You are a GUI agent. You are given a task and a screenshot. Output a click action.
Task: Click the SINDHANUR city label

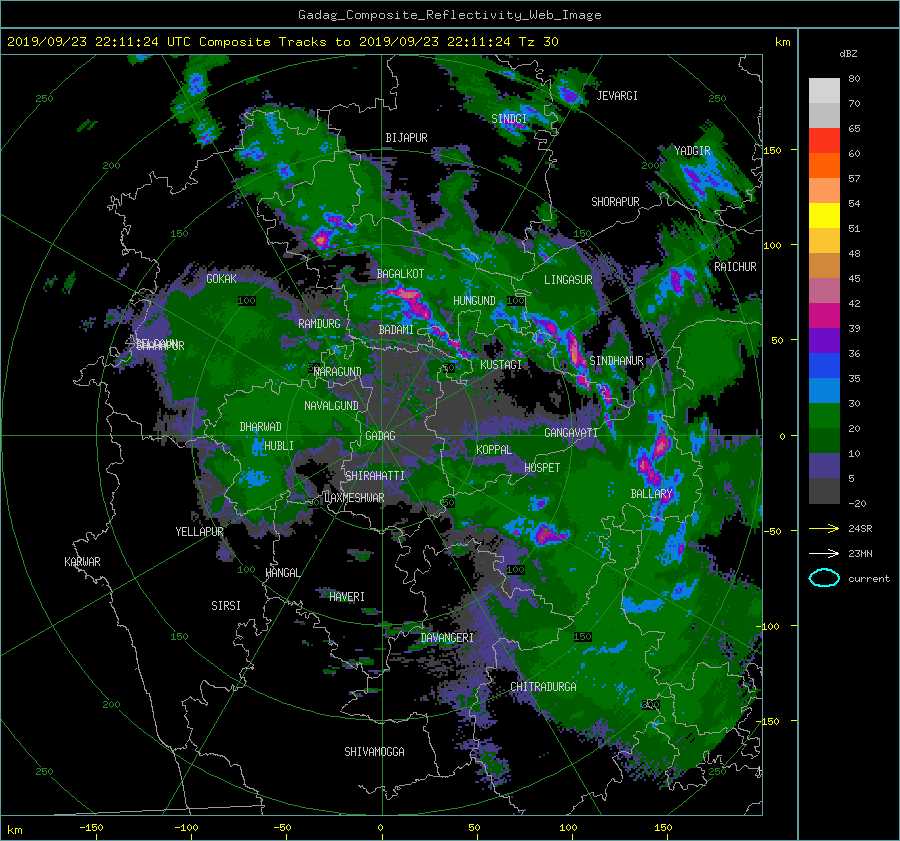click(616, 361)
